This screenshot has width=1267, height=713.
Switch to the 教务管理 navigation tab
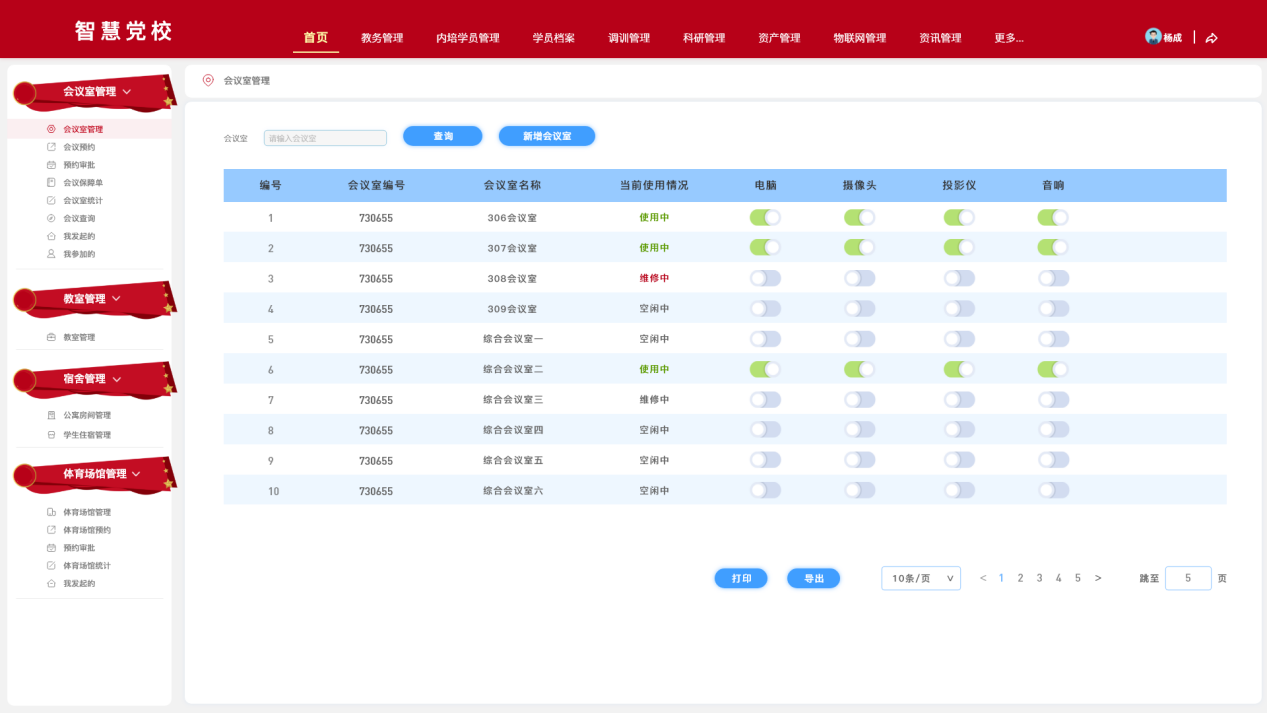(x=382, y=38)
